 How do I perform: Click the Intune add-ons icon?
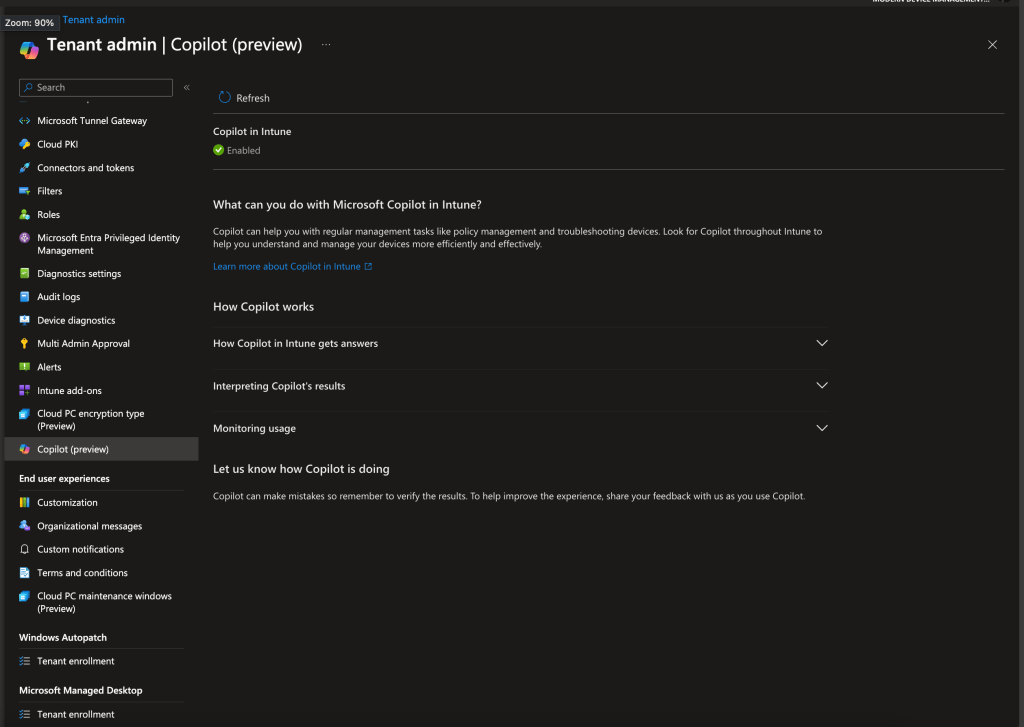[25, 390]
